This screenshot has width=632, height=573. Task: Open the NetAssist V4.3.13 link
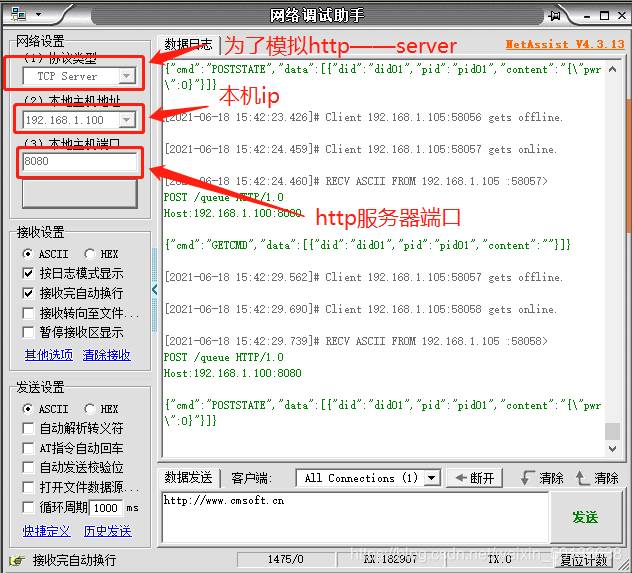[x=565, y=44]
